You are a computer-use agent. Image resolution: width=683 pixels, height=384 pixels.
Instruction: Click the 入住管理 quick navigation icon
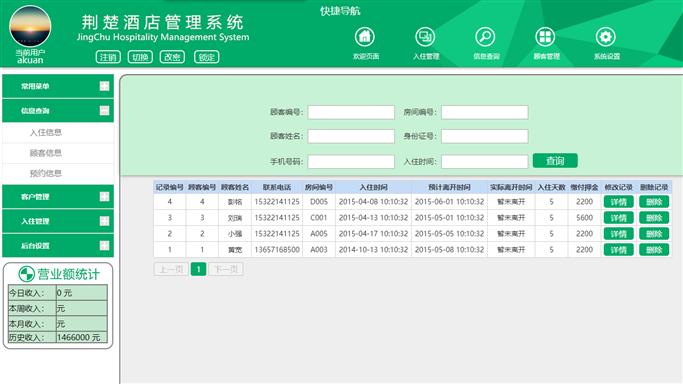pyautogui.click(x=425, y=37)
